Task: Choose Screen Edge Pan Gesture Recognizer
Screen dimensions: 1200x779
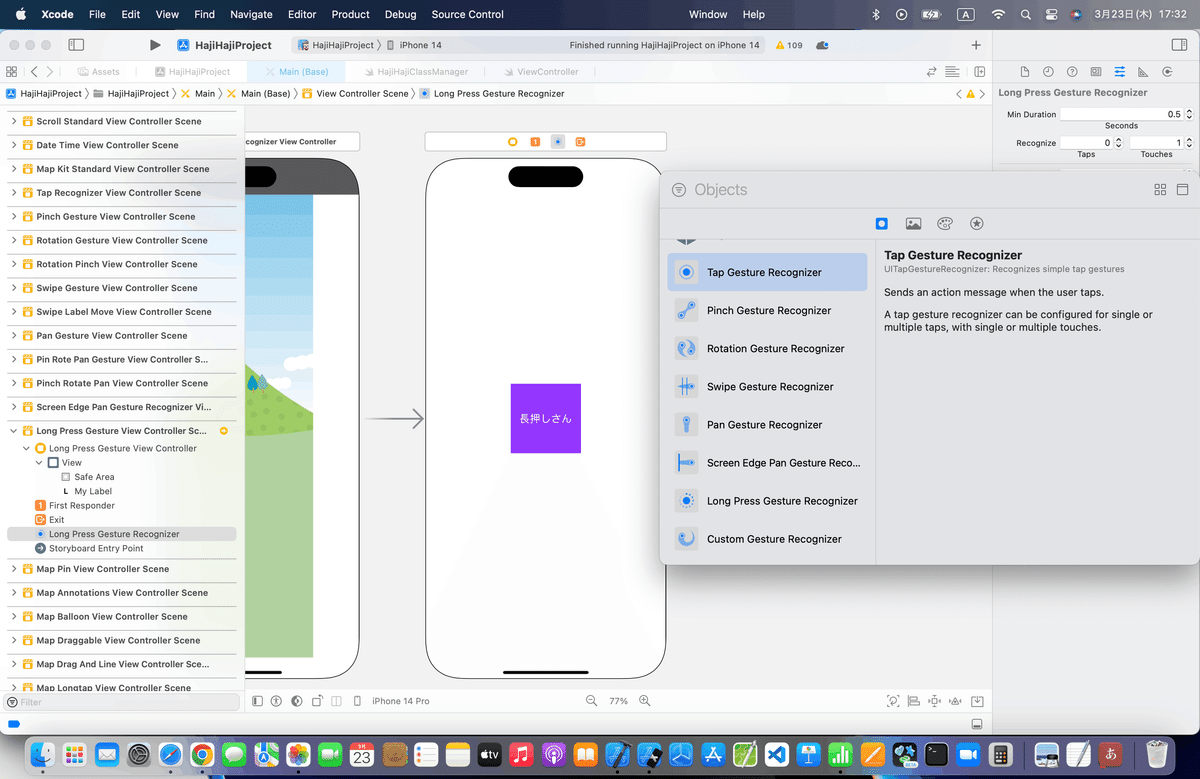Action: pos(767,462)
